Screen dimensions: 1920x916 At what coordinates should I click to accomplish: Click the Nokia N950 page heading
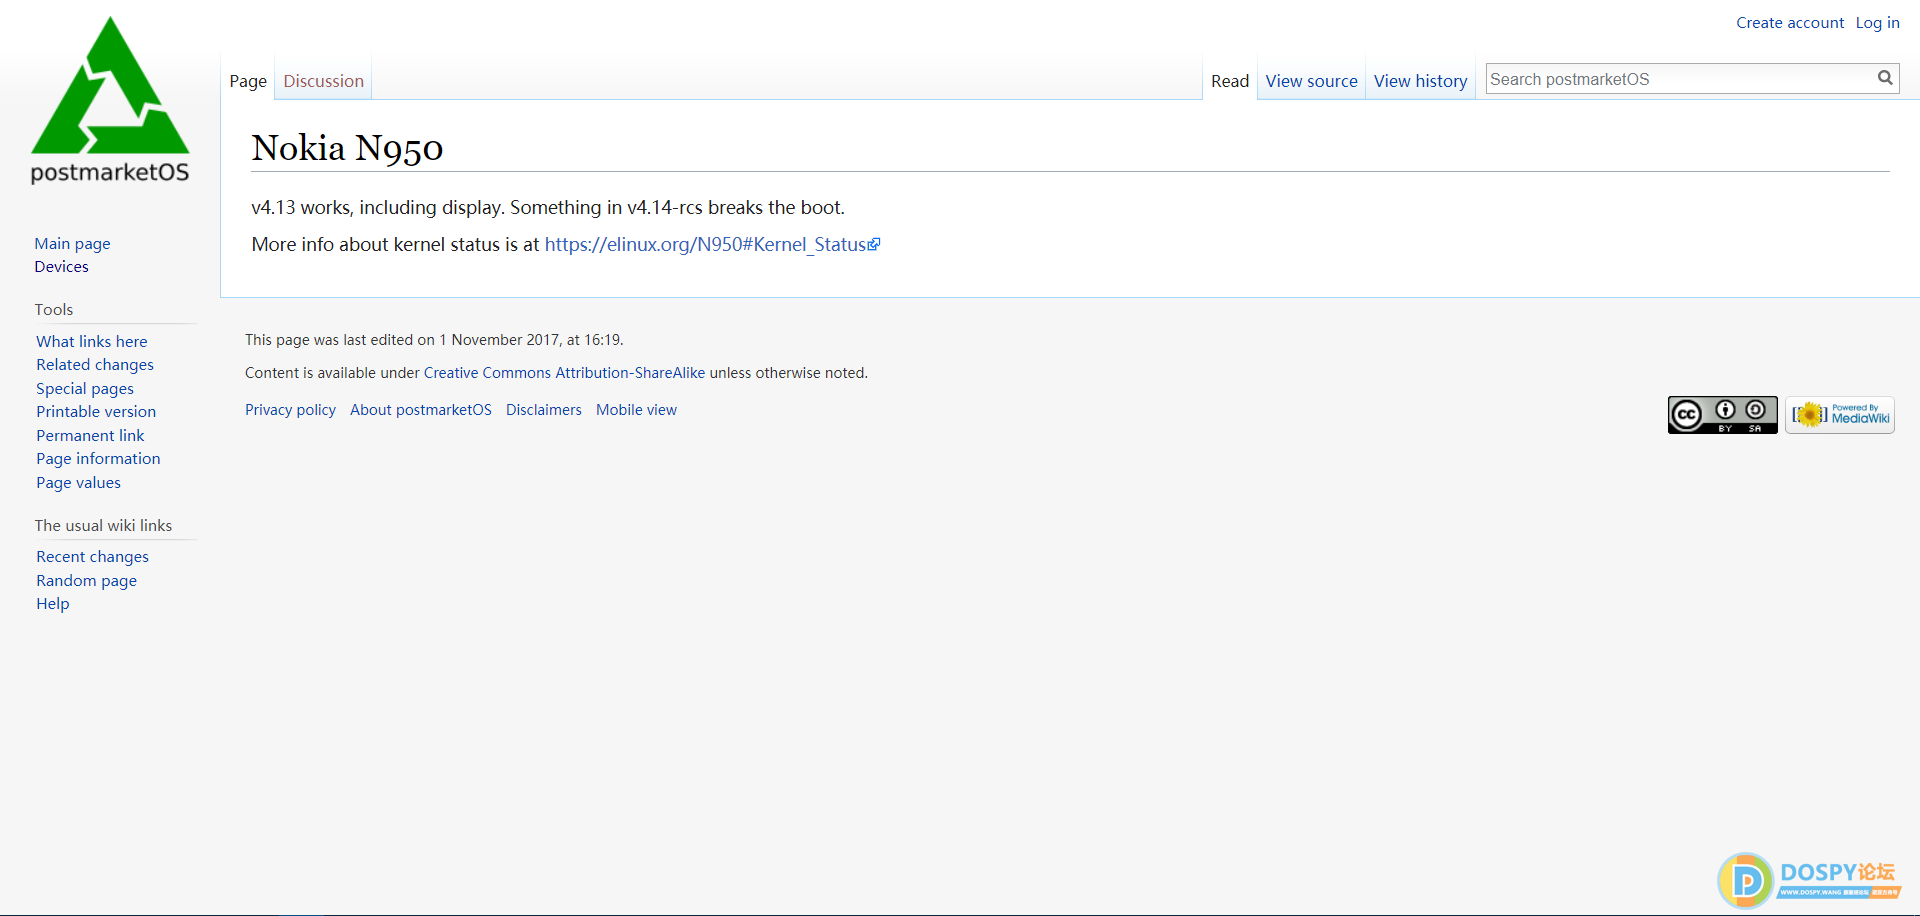pos(347,148)
